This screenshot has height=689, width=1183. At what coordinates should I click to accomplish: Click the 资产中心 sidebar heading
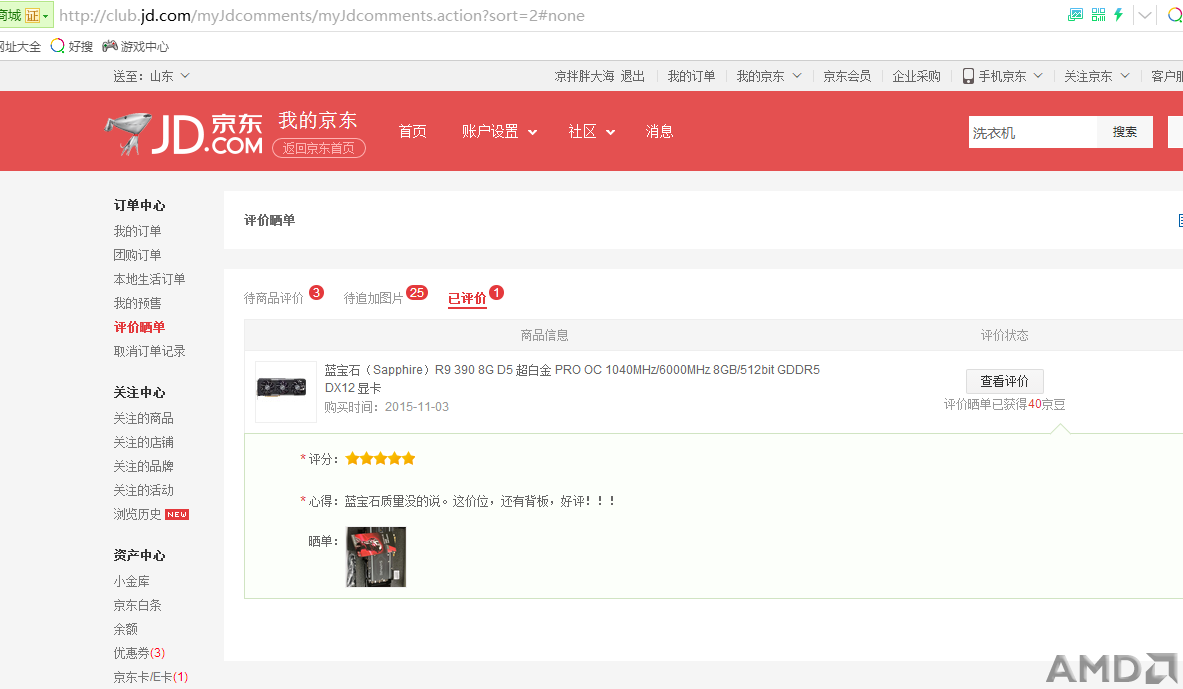[x=139, y=555]
